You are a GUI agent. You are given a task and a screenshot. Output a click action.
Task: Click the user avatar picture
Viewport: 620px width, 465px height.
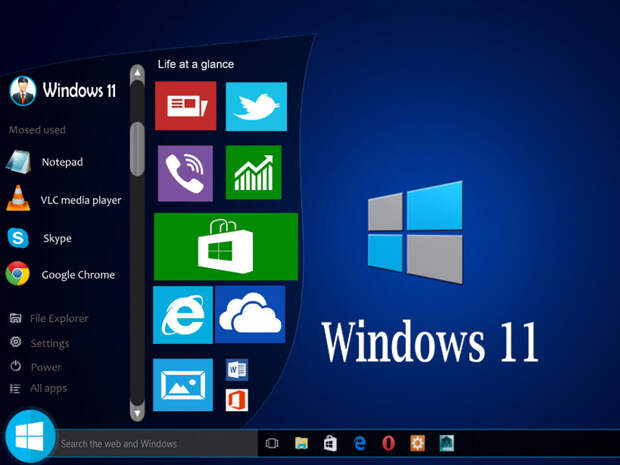tap(23, 91)
